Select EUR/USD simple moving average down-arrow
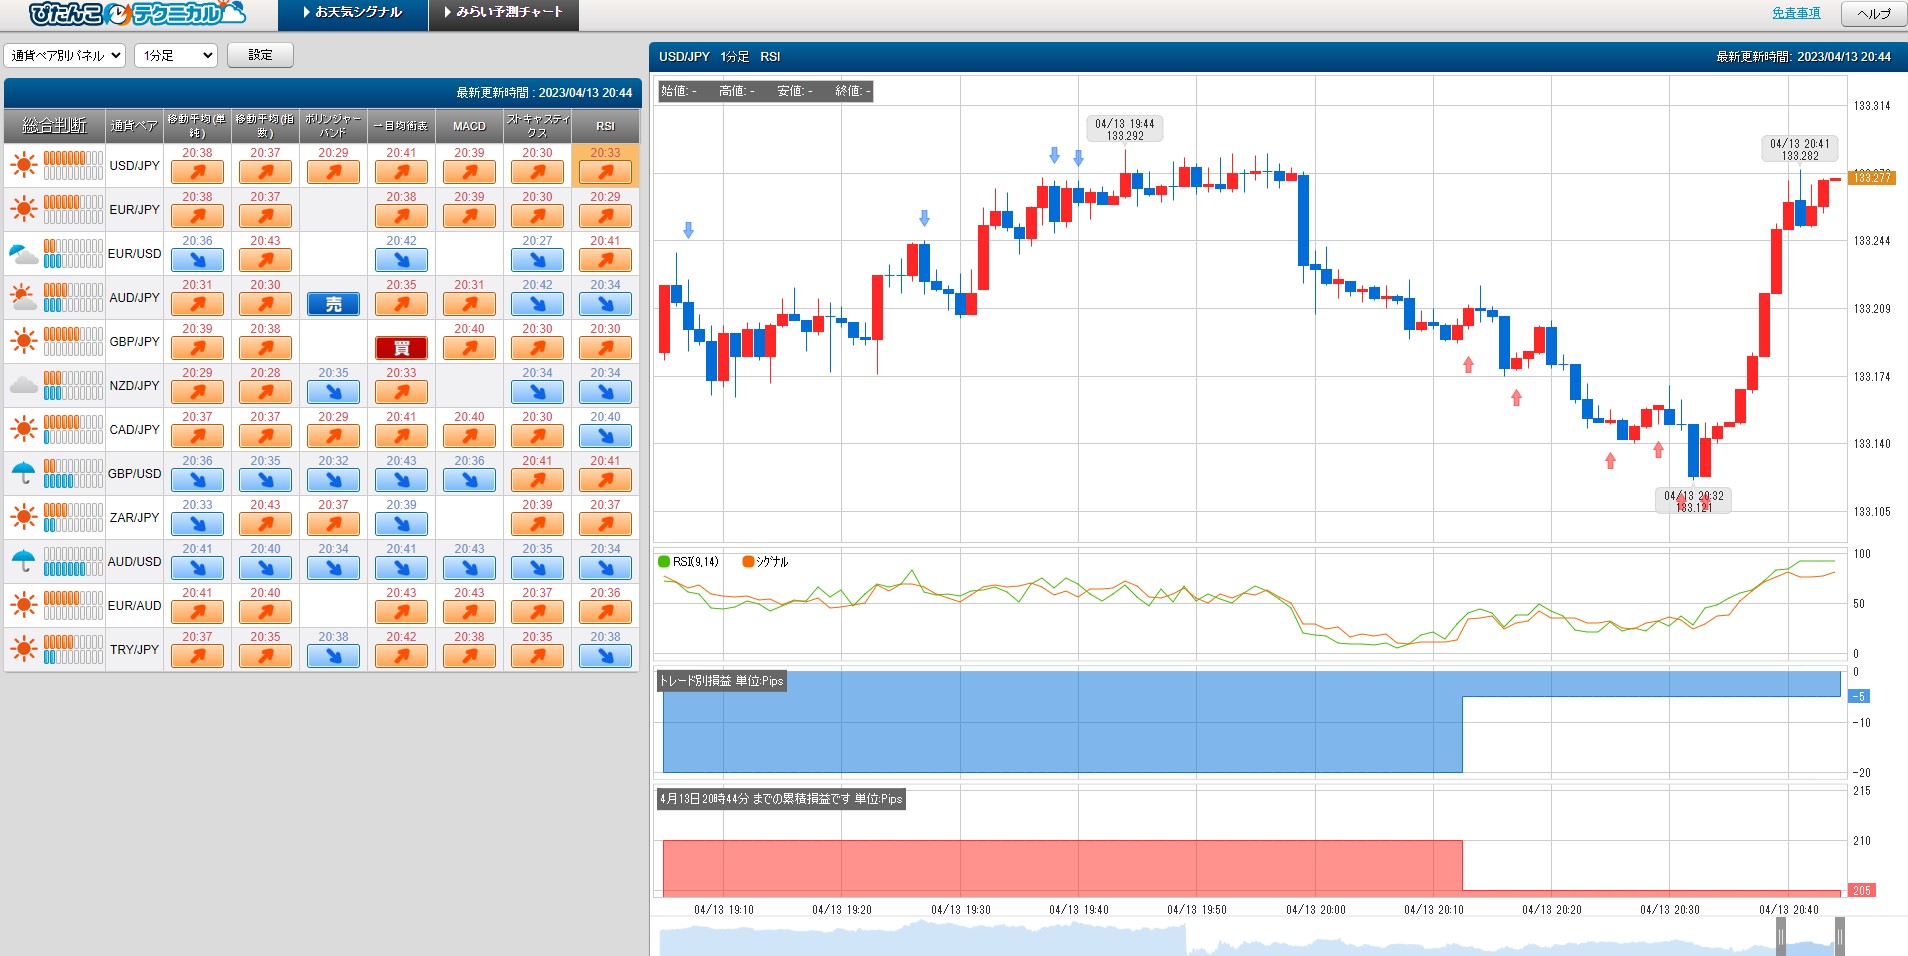 tap(197, 260)
